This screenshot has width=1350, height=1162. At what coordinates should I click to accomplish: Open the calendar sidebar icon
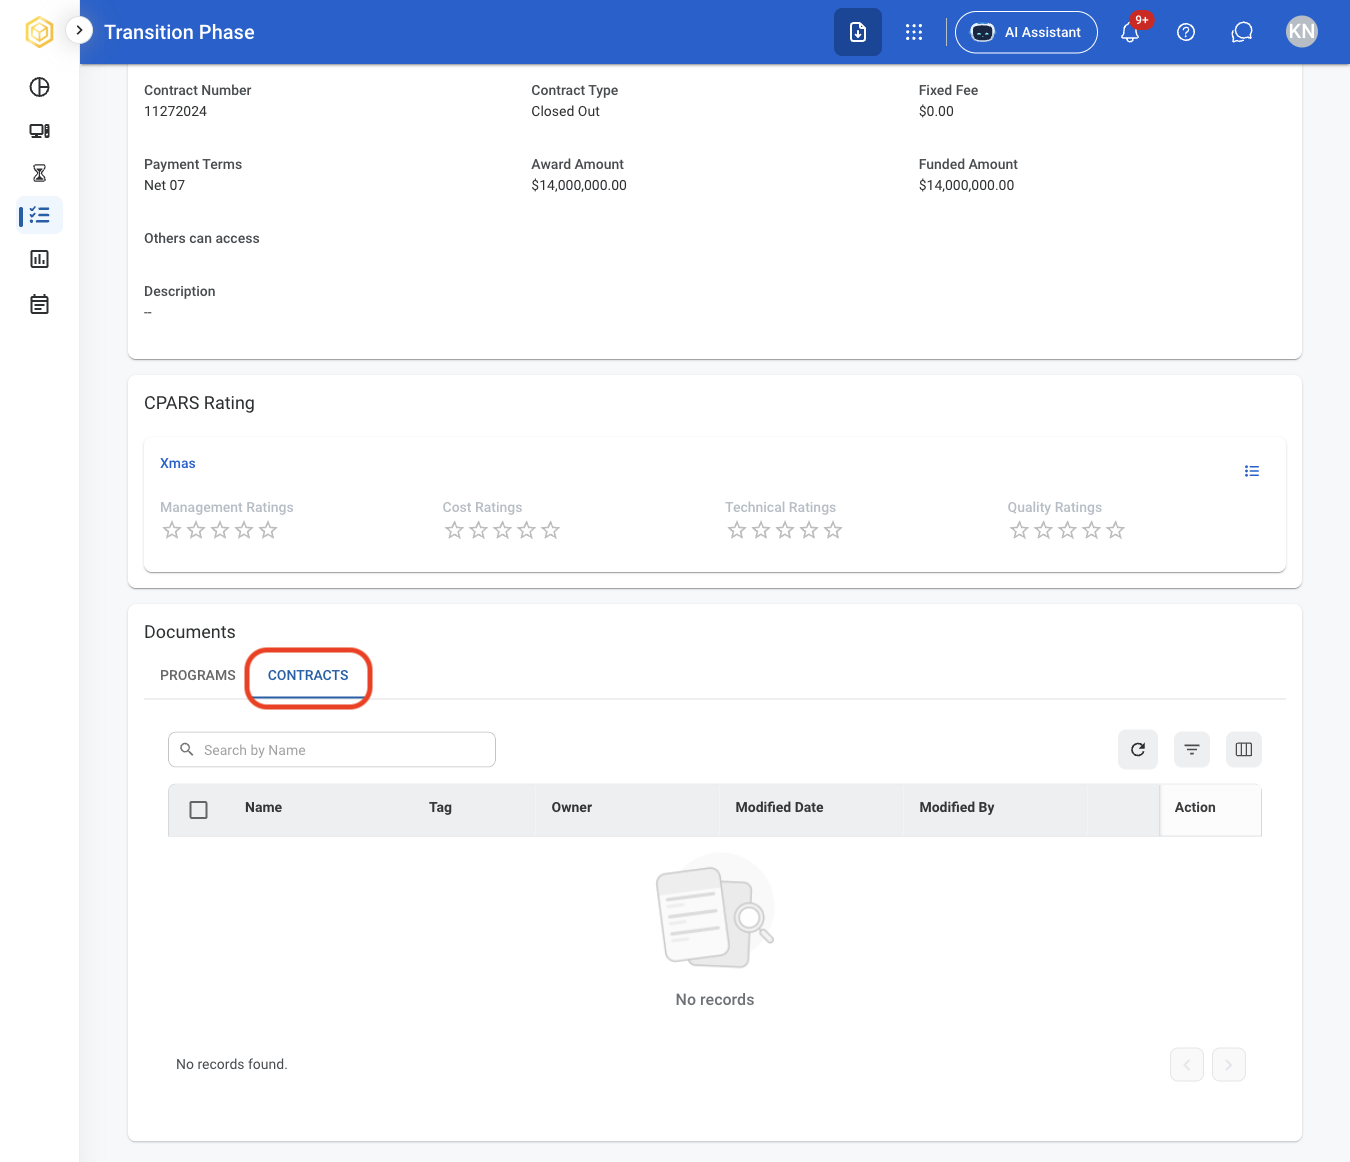(x=40, y=304)
